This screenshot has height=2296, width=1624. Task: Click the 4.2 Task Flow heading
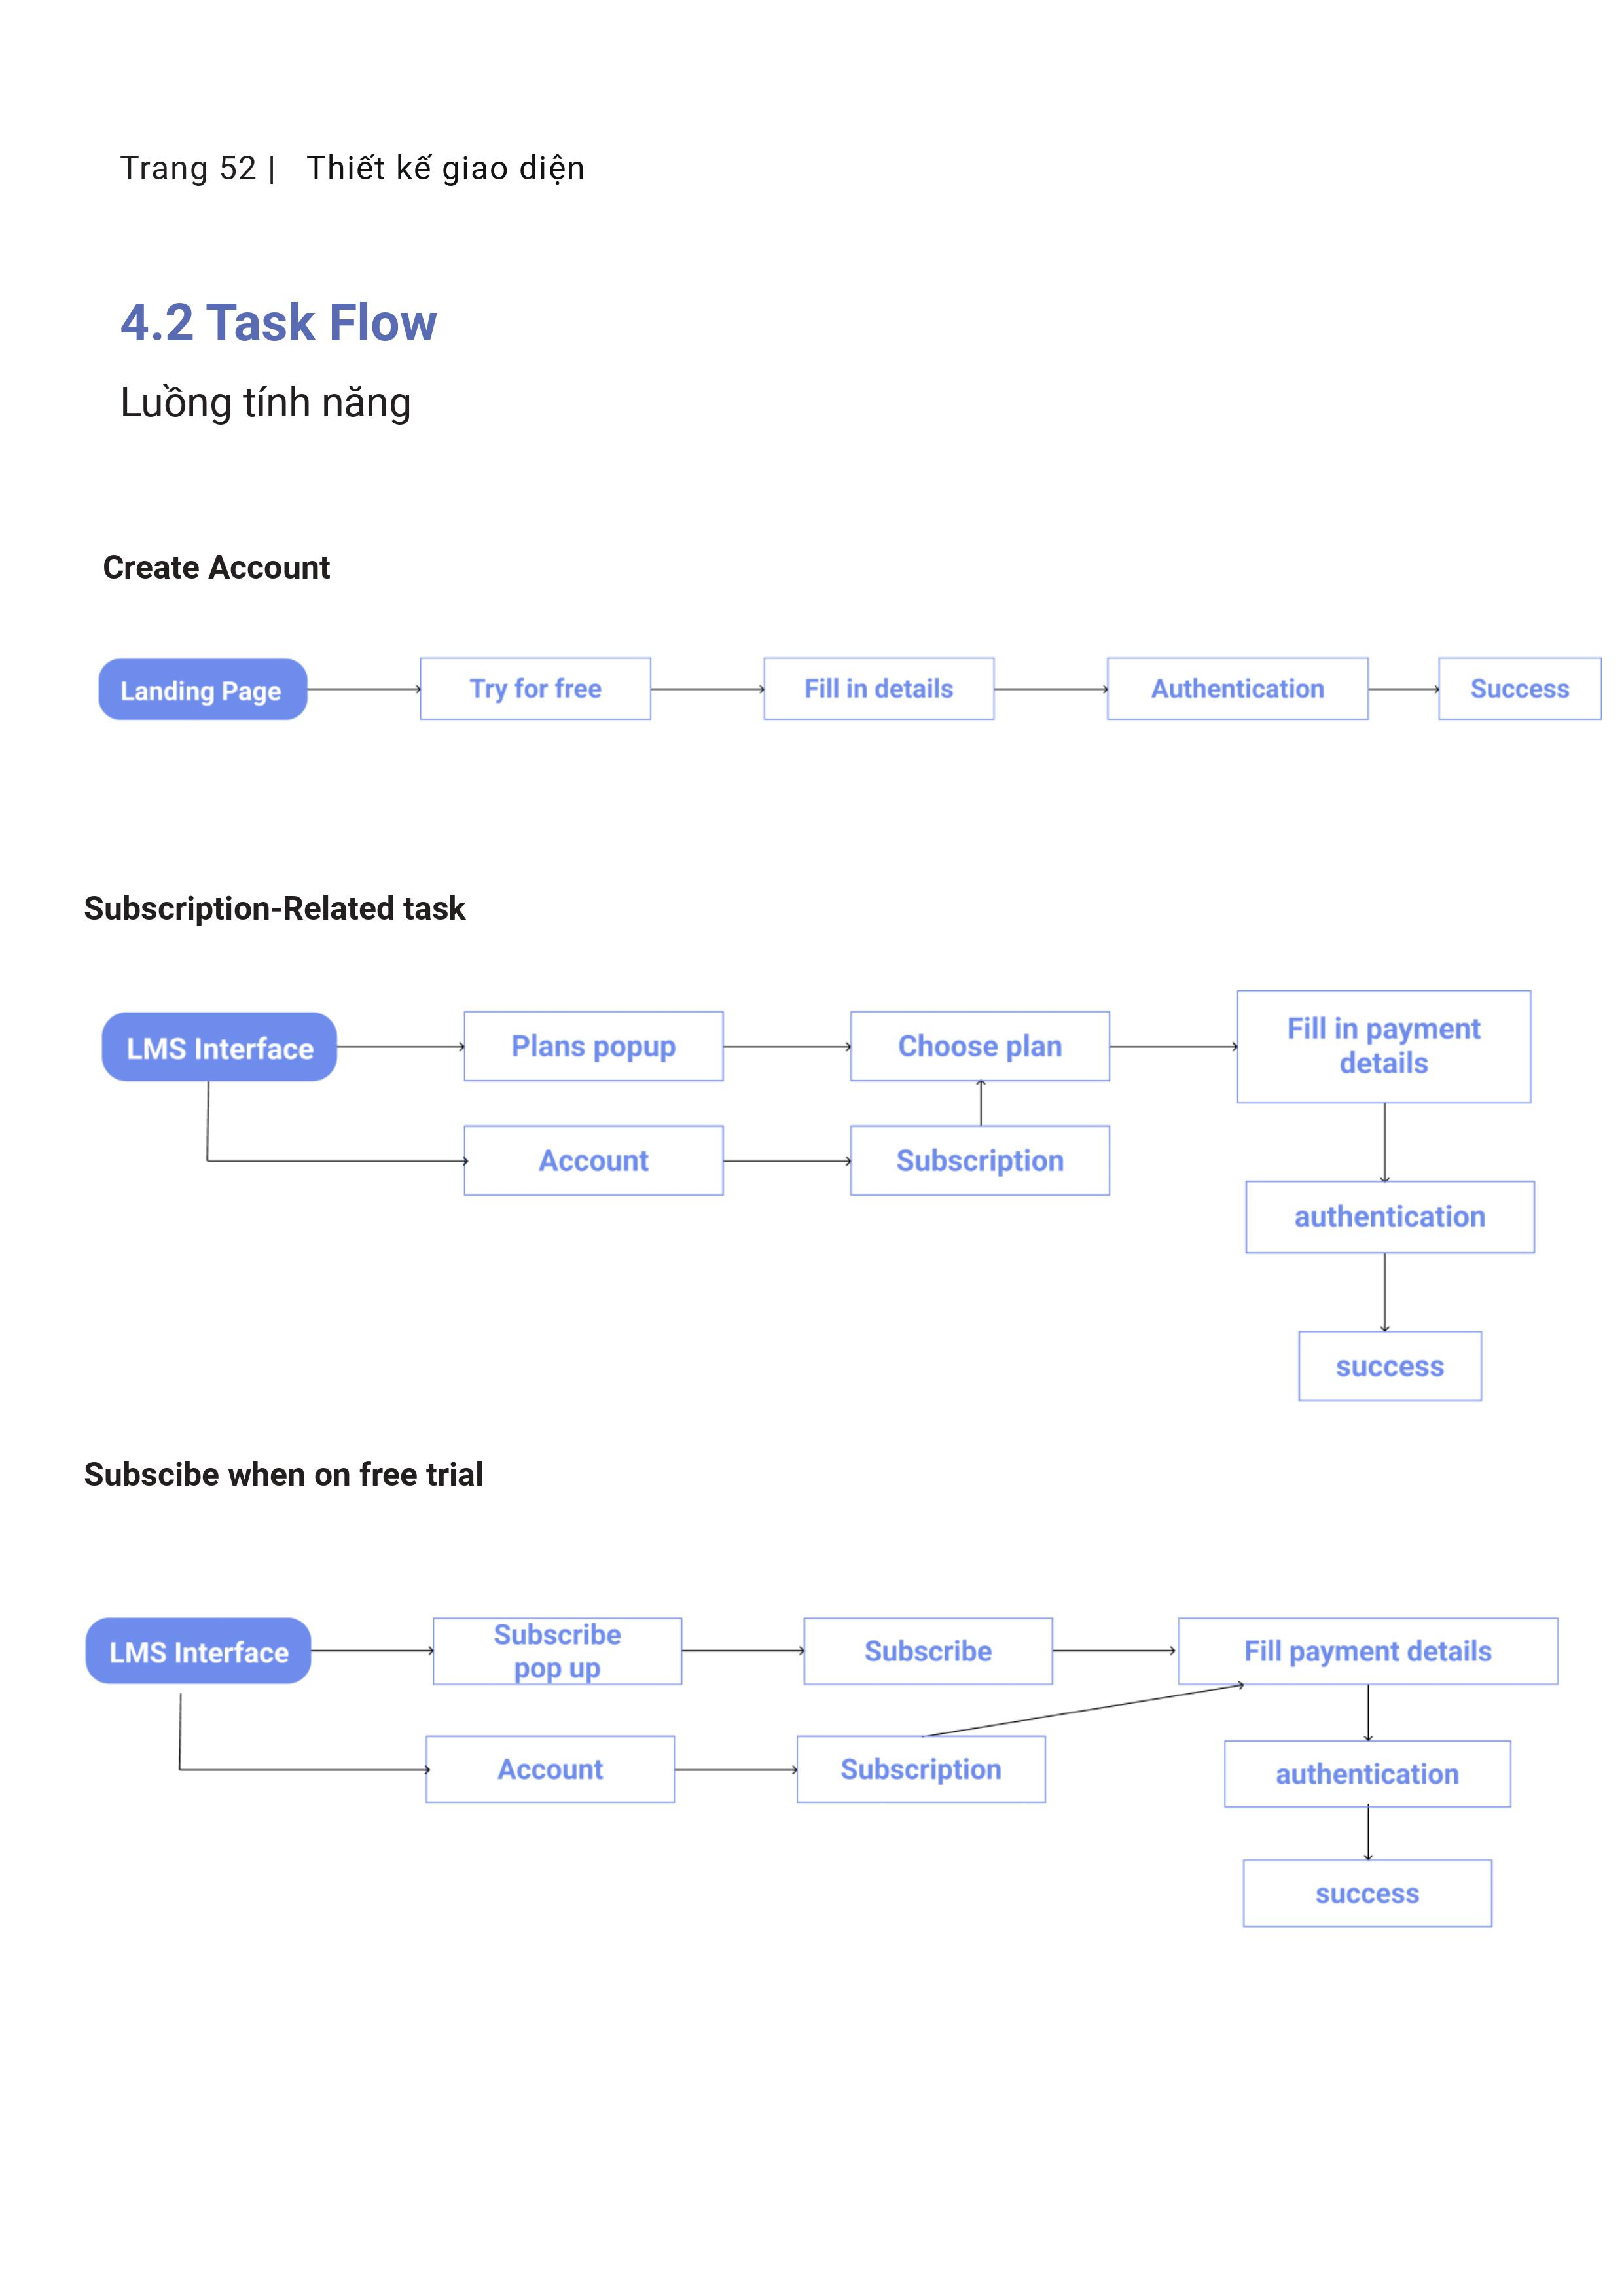(x=278, y=323)
